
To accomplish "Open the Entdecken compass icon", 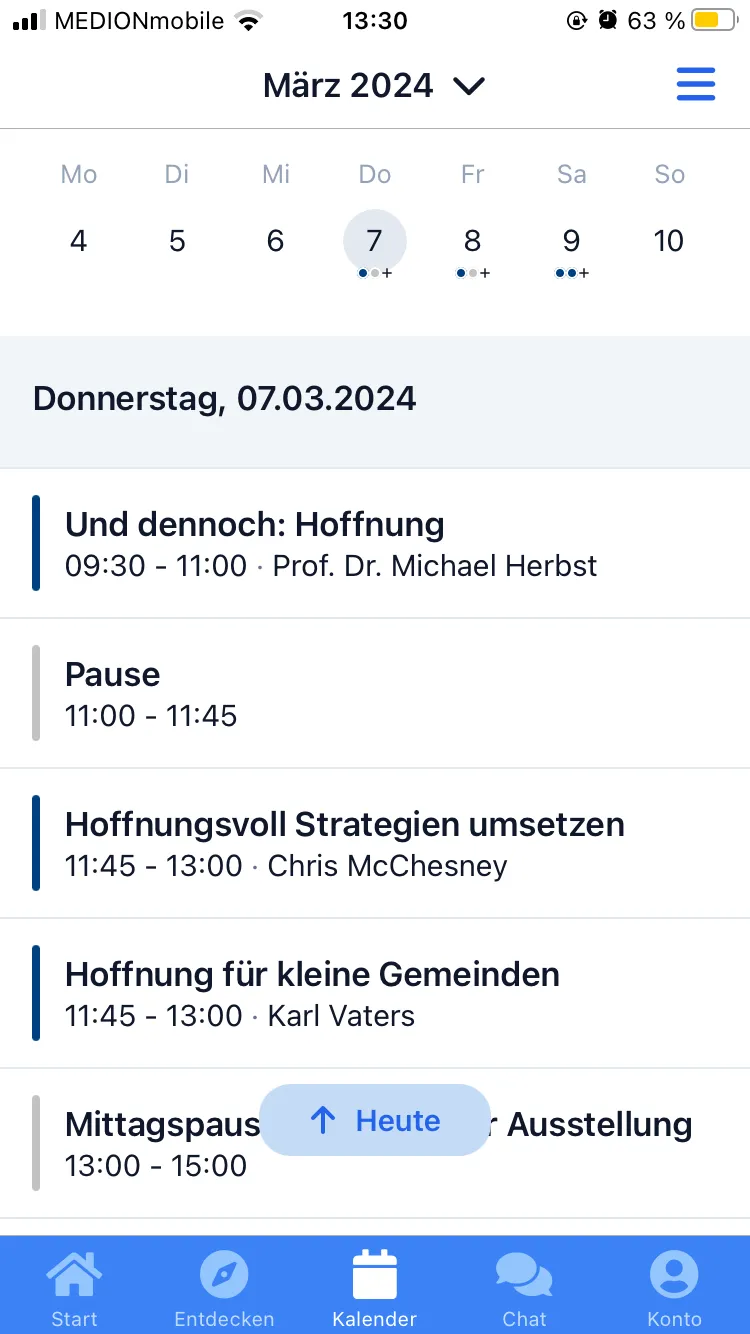I will tap(224, 1277).
